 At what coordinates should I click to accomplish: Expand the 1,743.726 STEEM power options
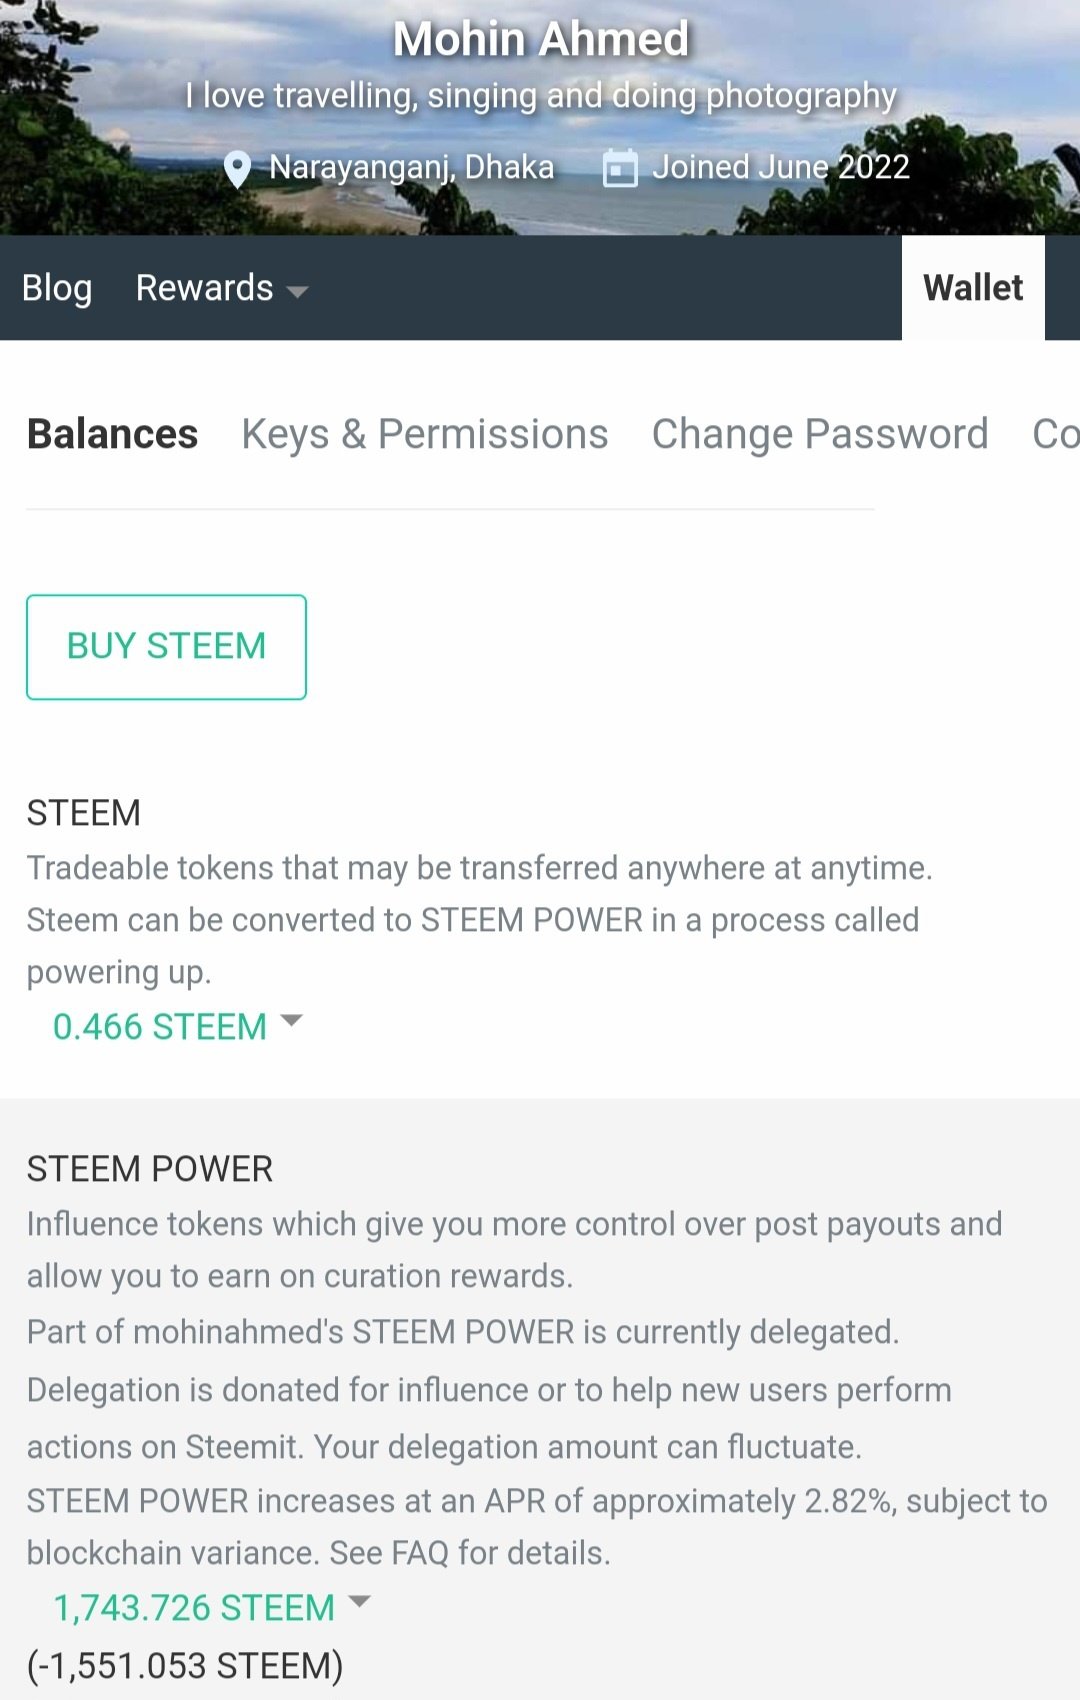tap(194, 1608)
